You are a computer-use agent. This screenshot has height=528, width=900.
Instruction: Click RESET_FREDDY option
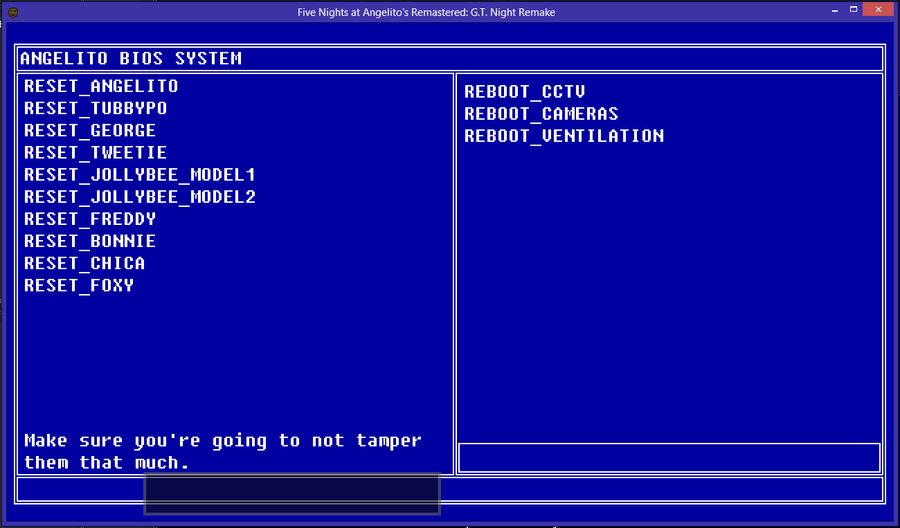coord(90,219)
